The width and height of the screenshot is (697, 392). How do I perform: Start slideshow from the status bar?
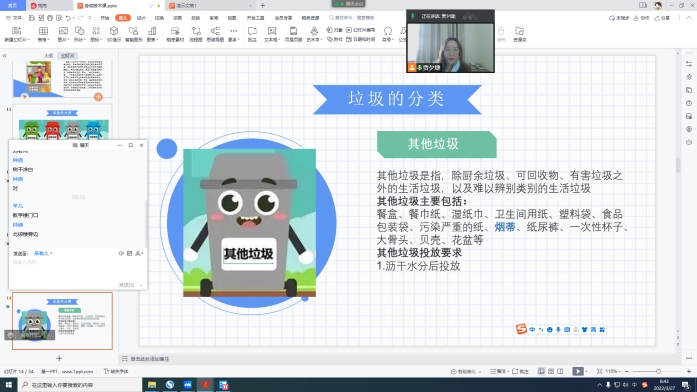pyautogui.click(x=577, y=371)
